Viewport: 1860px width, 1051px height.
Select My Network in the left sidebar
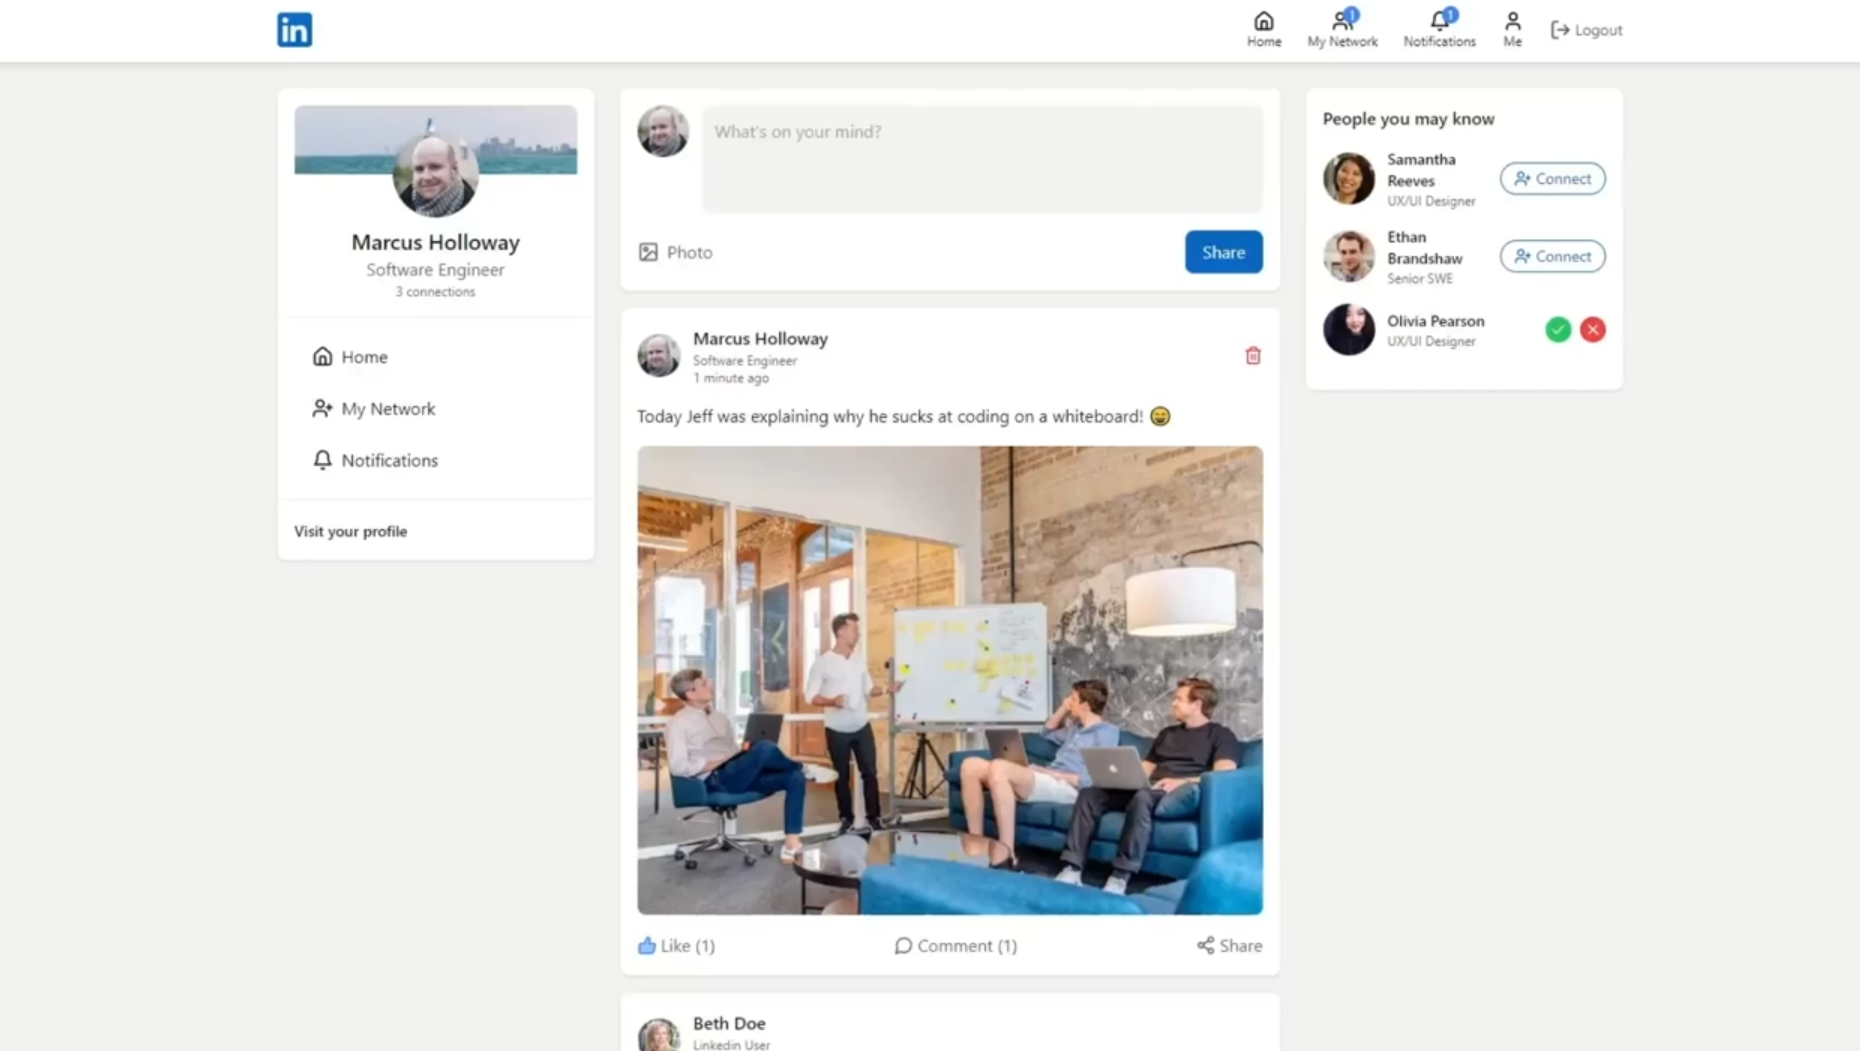point(387,409)
